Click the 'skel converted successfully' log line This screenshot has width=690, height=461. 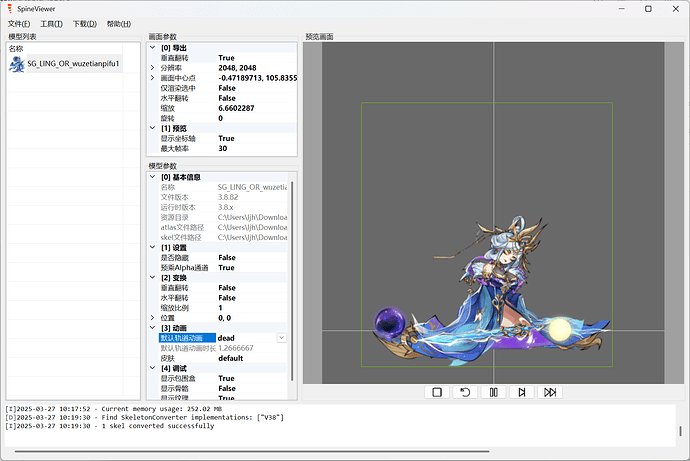point(110,426)
